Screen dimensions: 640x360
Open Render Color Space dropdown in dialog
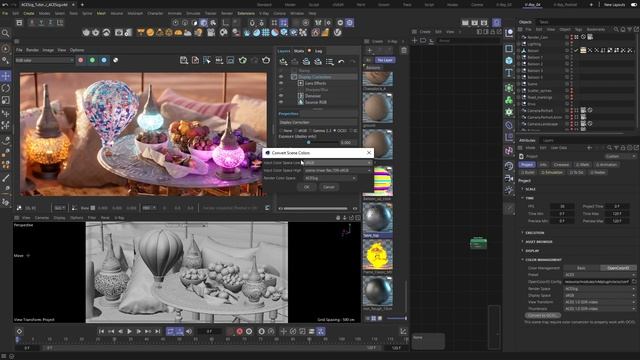(330, 178)
